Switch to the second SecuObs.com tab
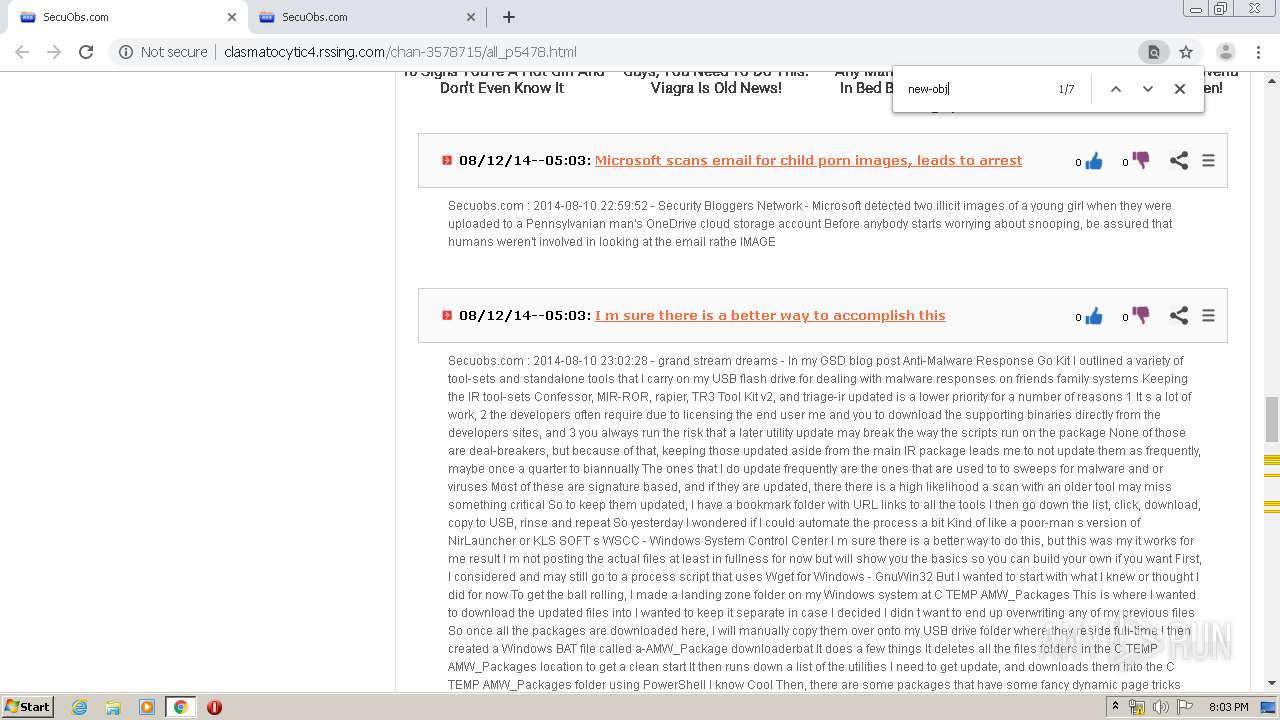Viewport: 1280px width, 720px height. (365, 17)
